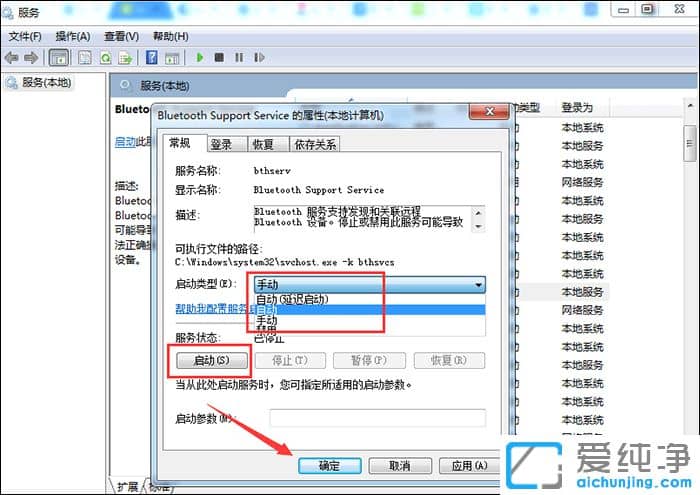Open the Help question-mark toolbar icon
The image size is (700, 495).
point(152,58)
